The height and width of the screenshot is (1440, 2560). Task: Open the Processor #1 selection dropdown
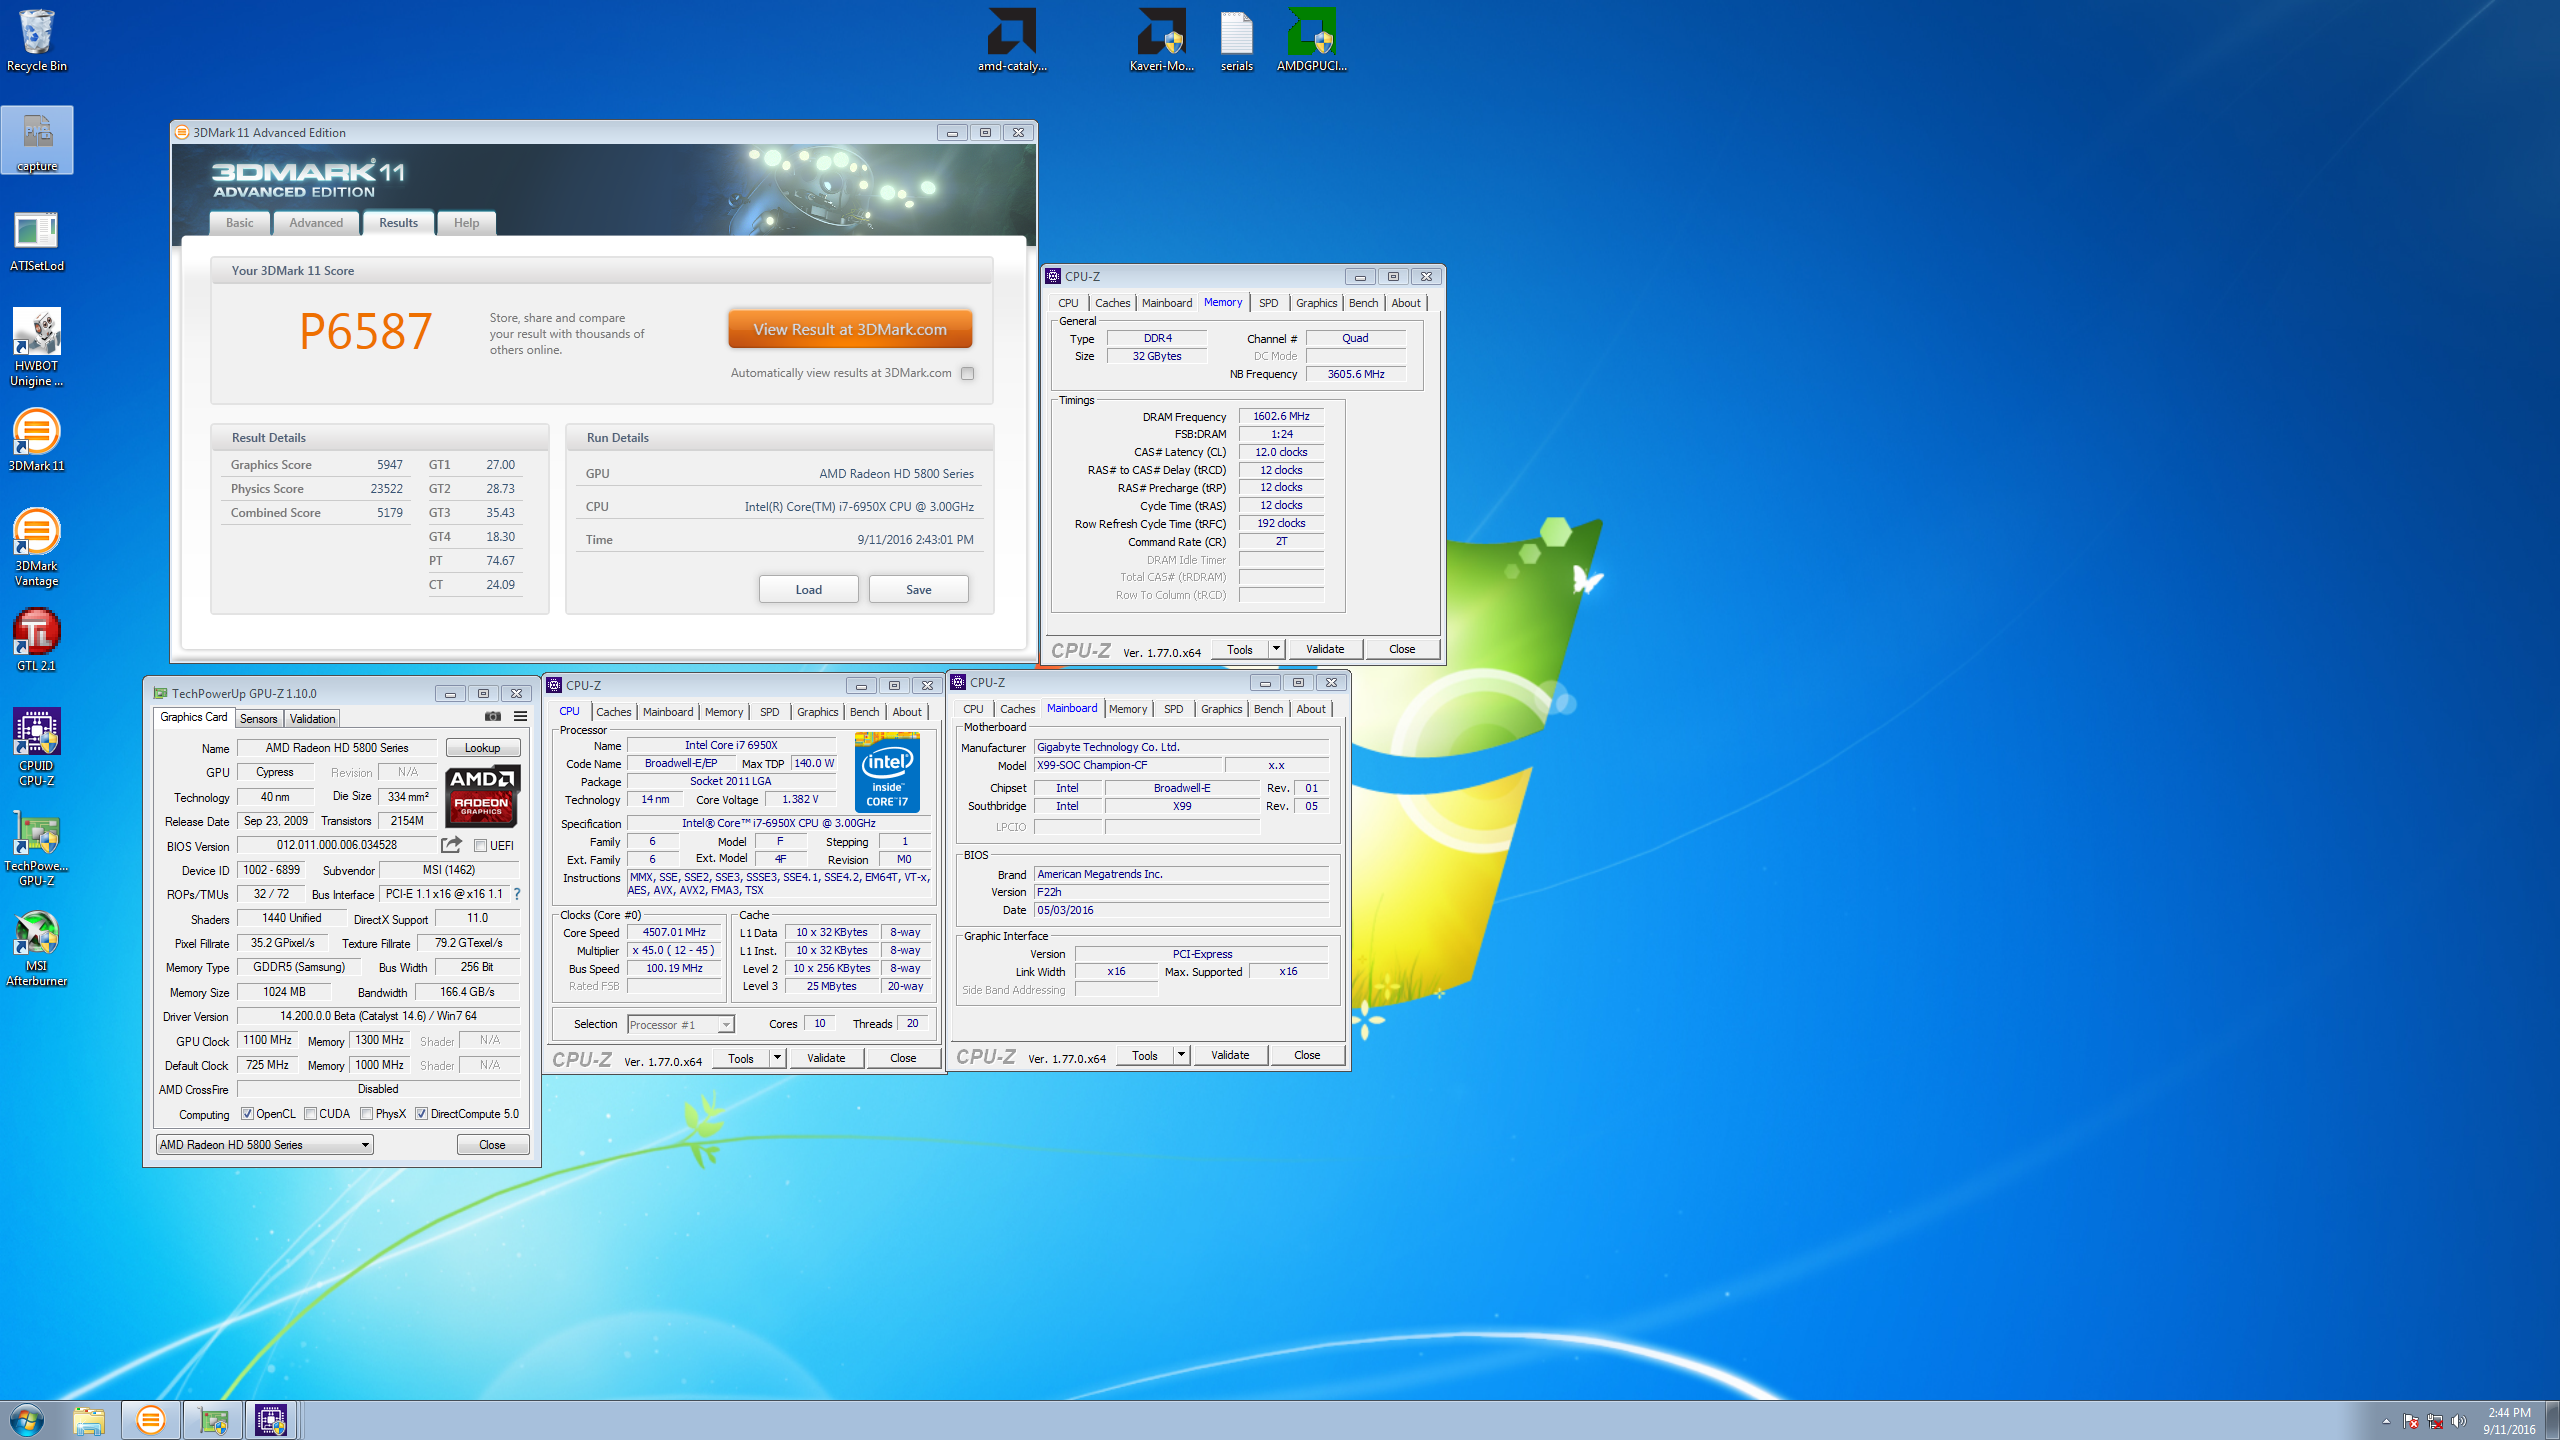(x=680, y=1024)
